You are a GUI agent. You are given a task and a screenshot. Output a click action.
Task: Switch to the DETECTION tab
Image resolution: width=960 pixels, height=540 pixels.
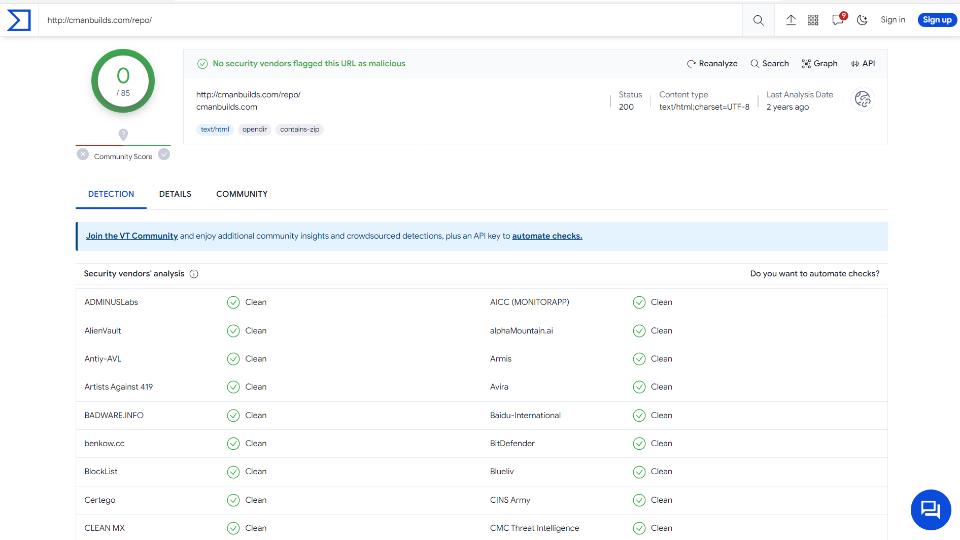point(111,194)
